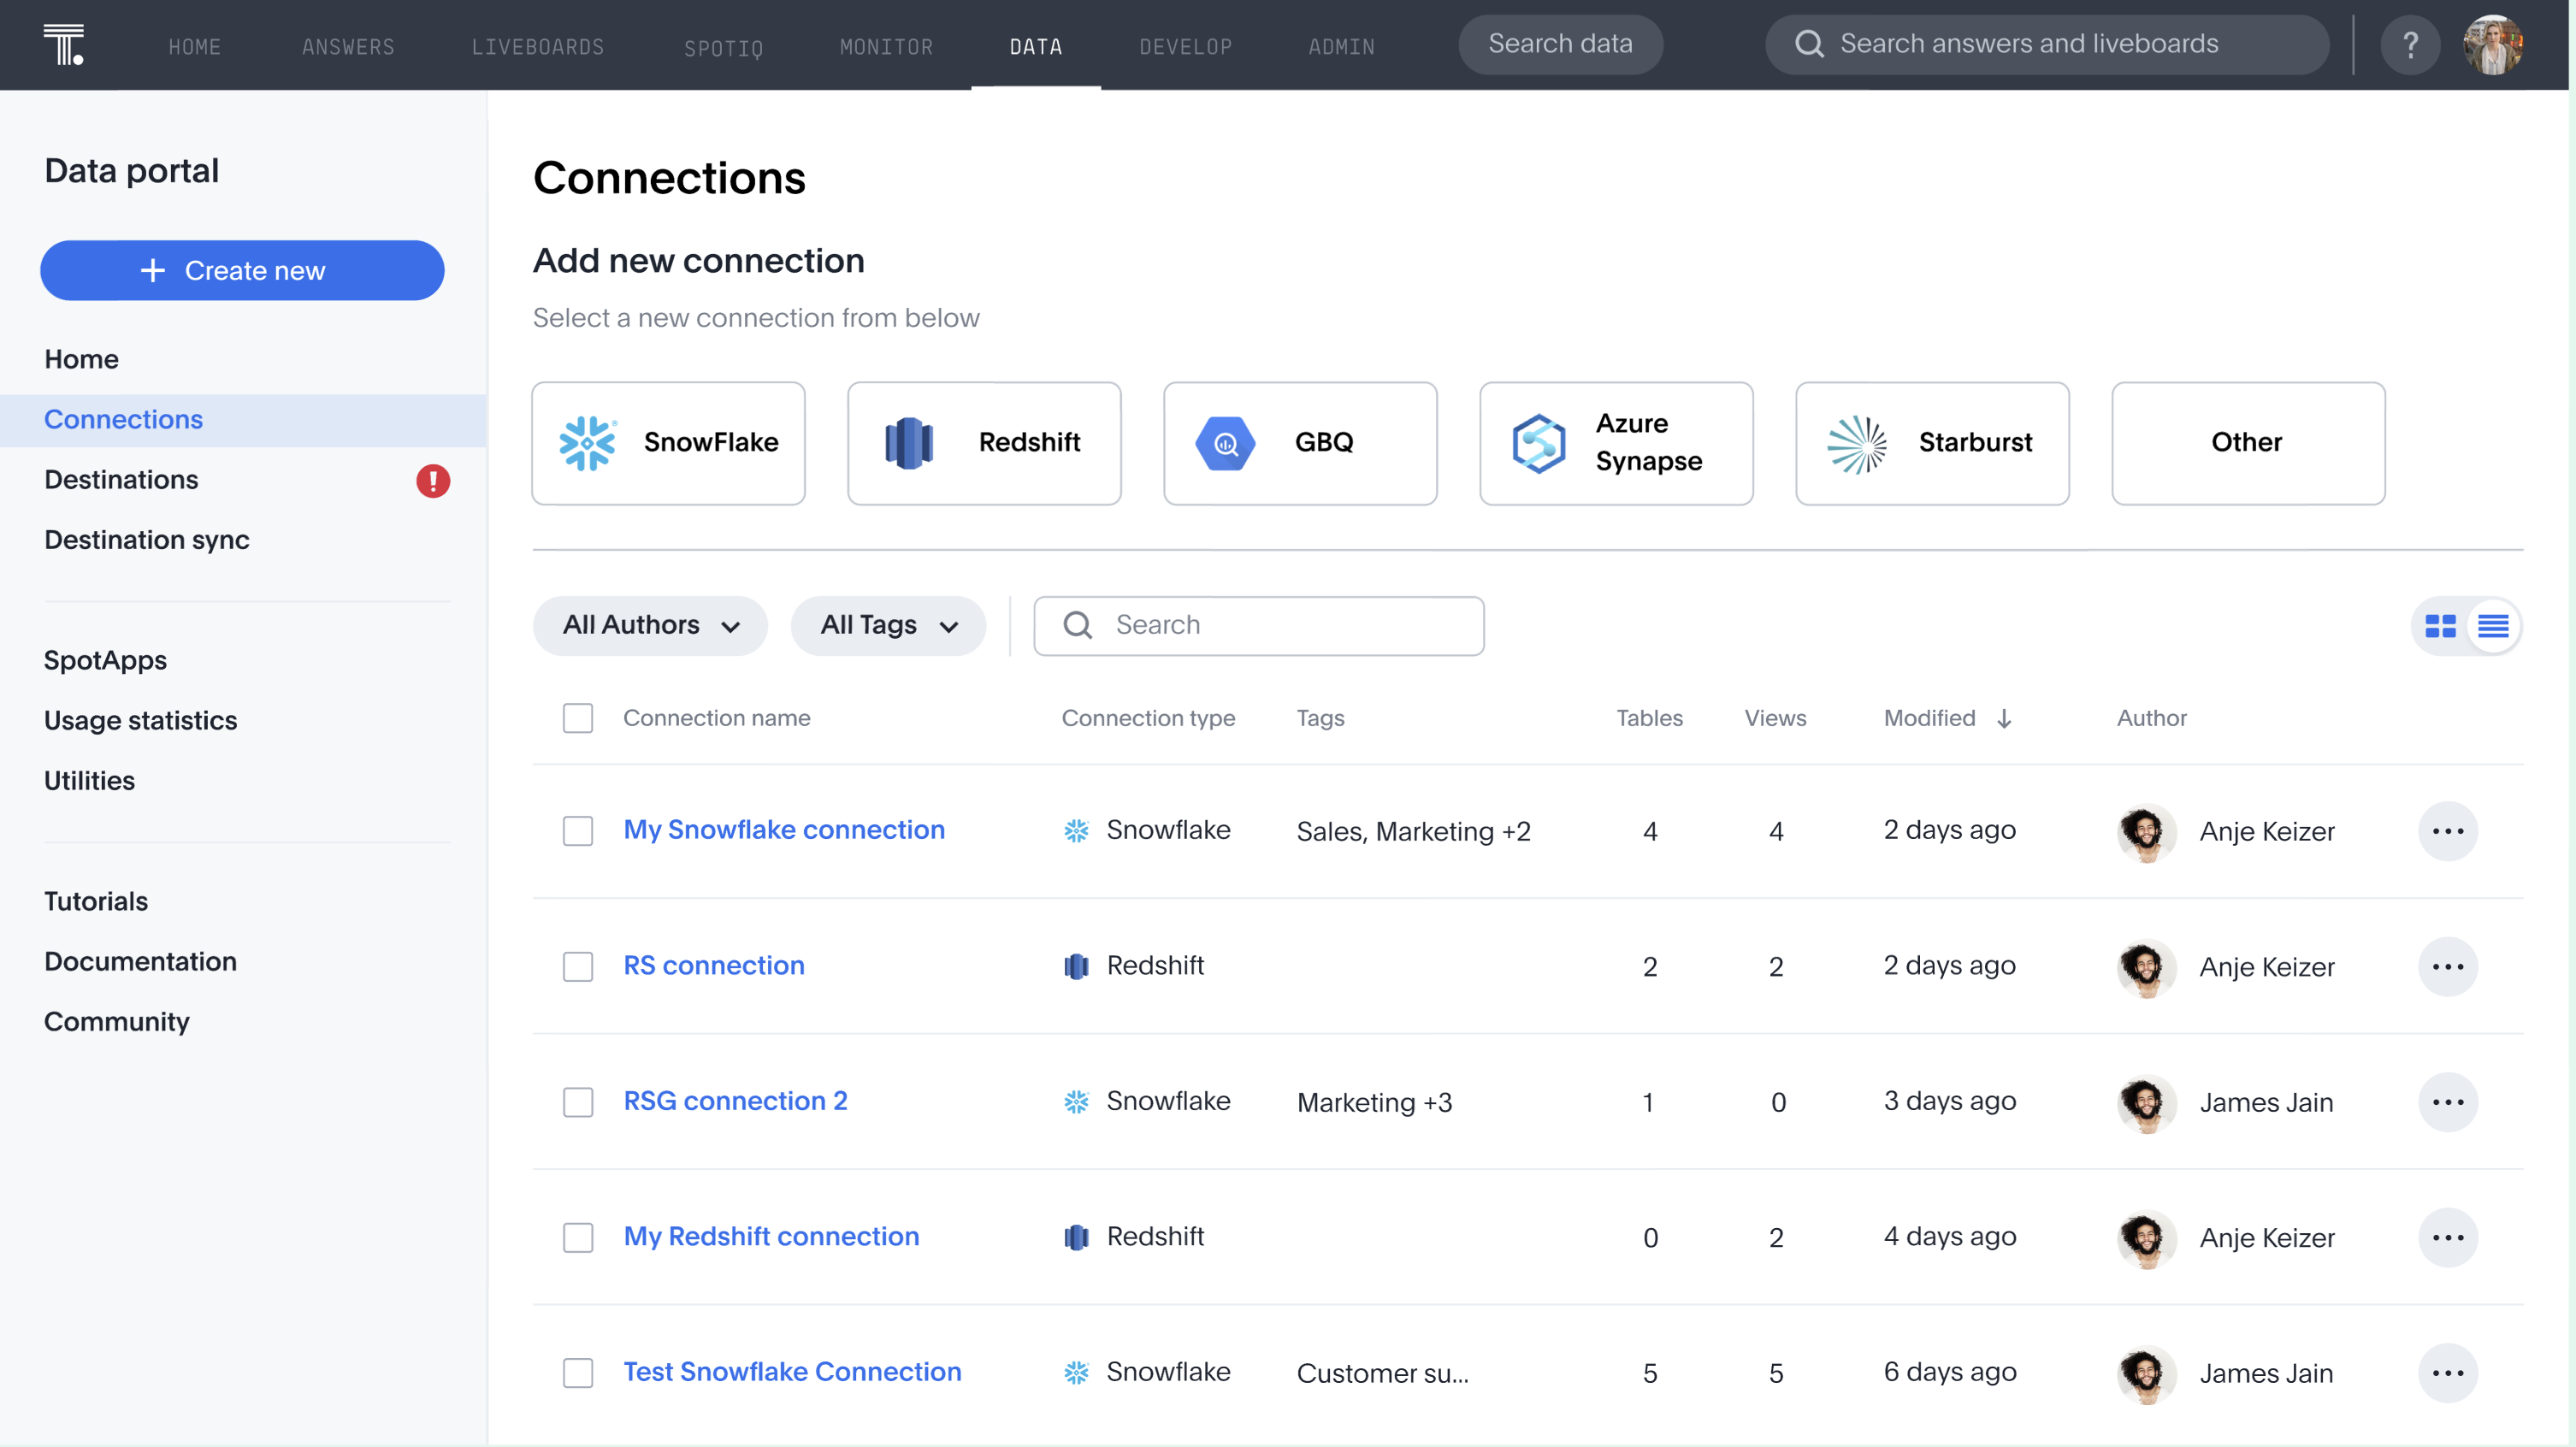Open My Snowflake connection link
The width and height of the screenshot is (2576, 1447).
tap(784, 830)
